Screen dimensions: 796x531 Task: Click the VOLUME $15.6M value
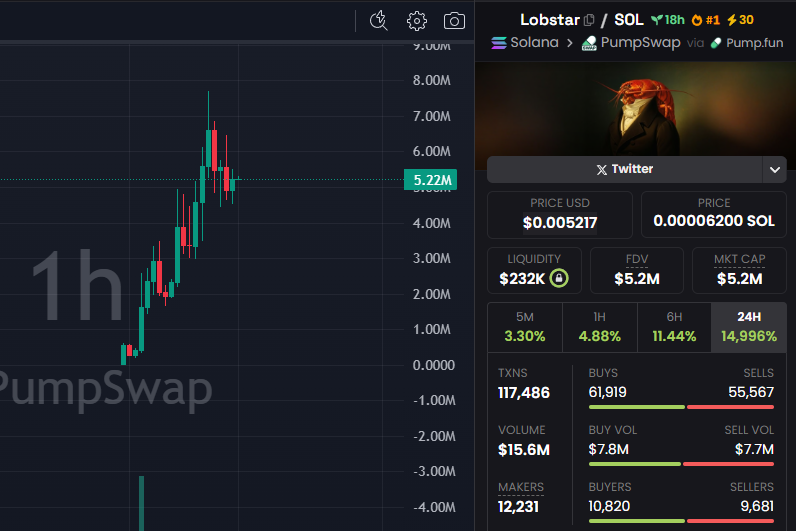tap(524, 450)
